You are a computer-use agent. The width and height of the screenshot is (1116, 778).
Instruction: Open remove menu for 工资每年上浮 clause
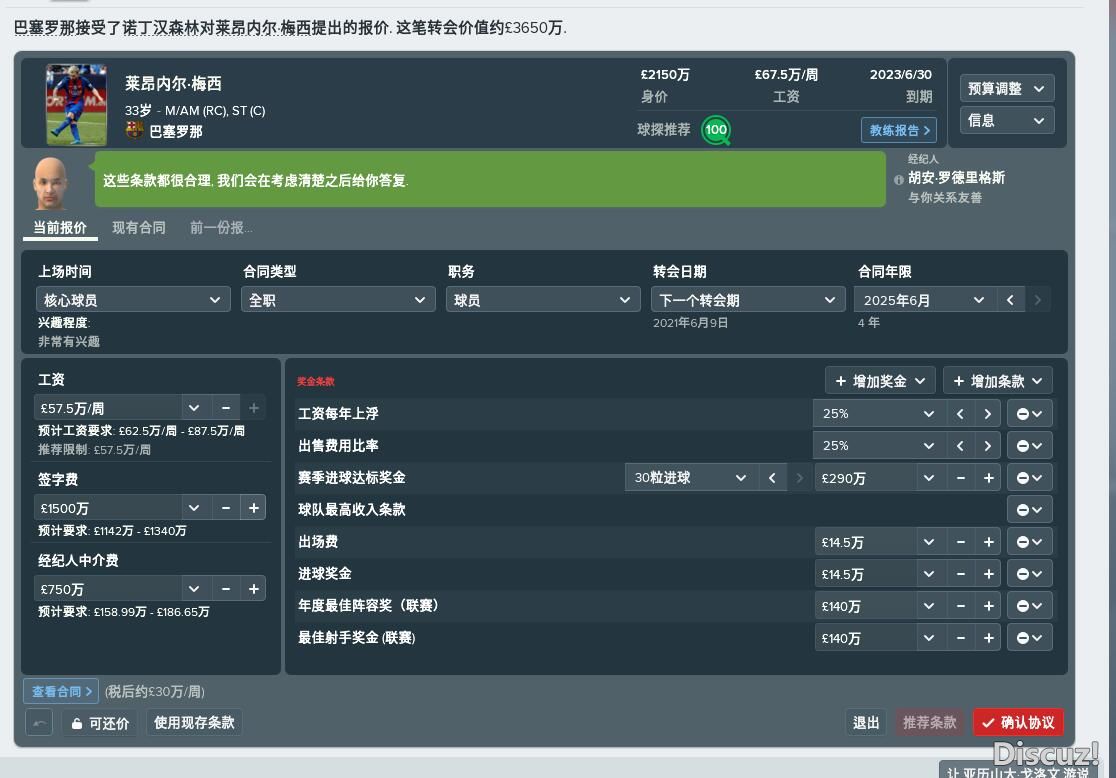coord(1029,414)
